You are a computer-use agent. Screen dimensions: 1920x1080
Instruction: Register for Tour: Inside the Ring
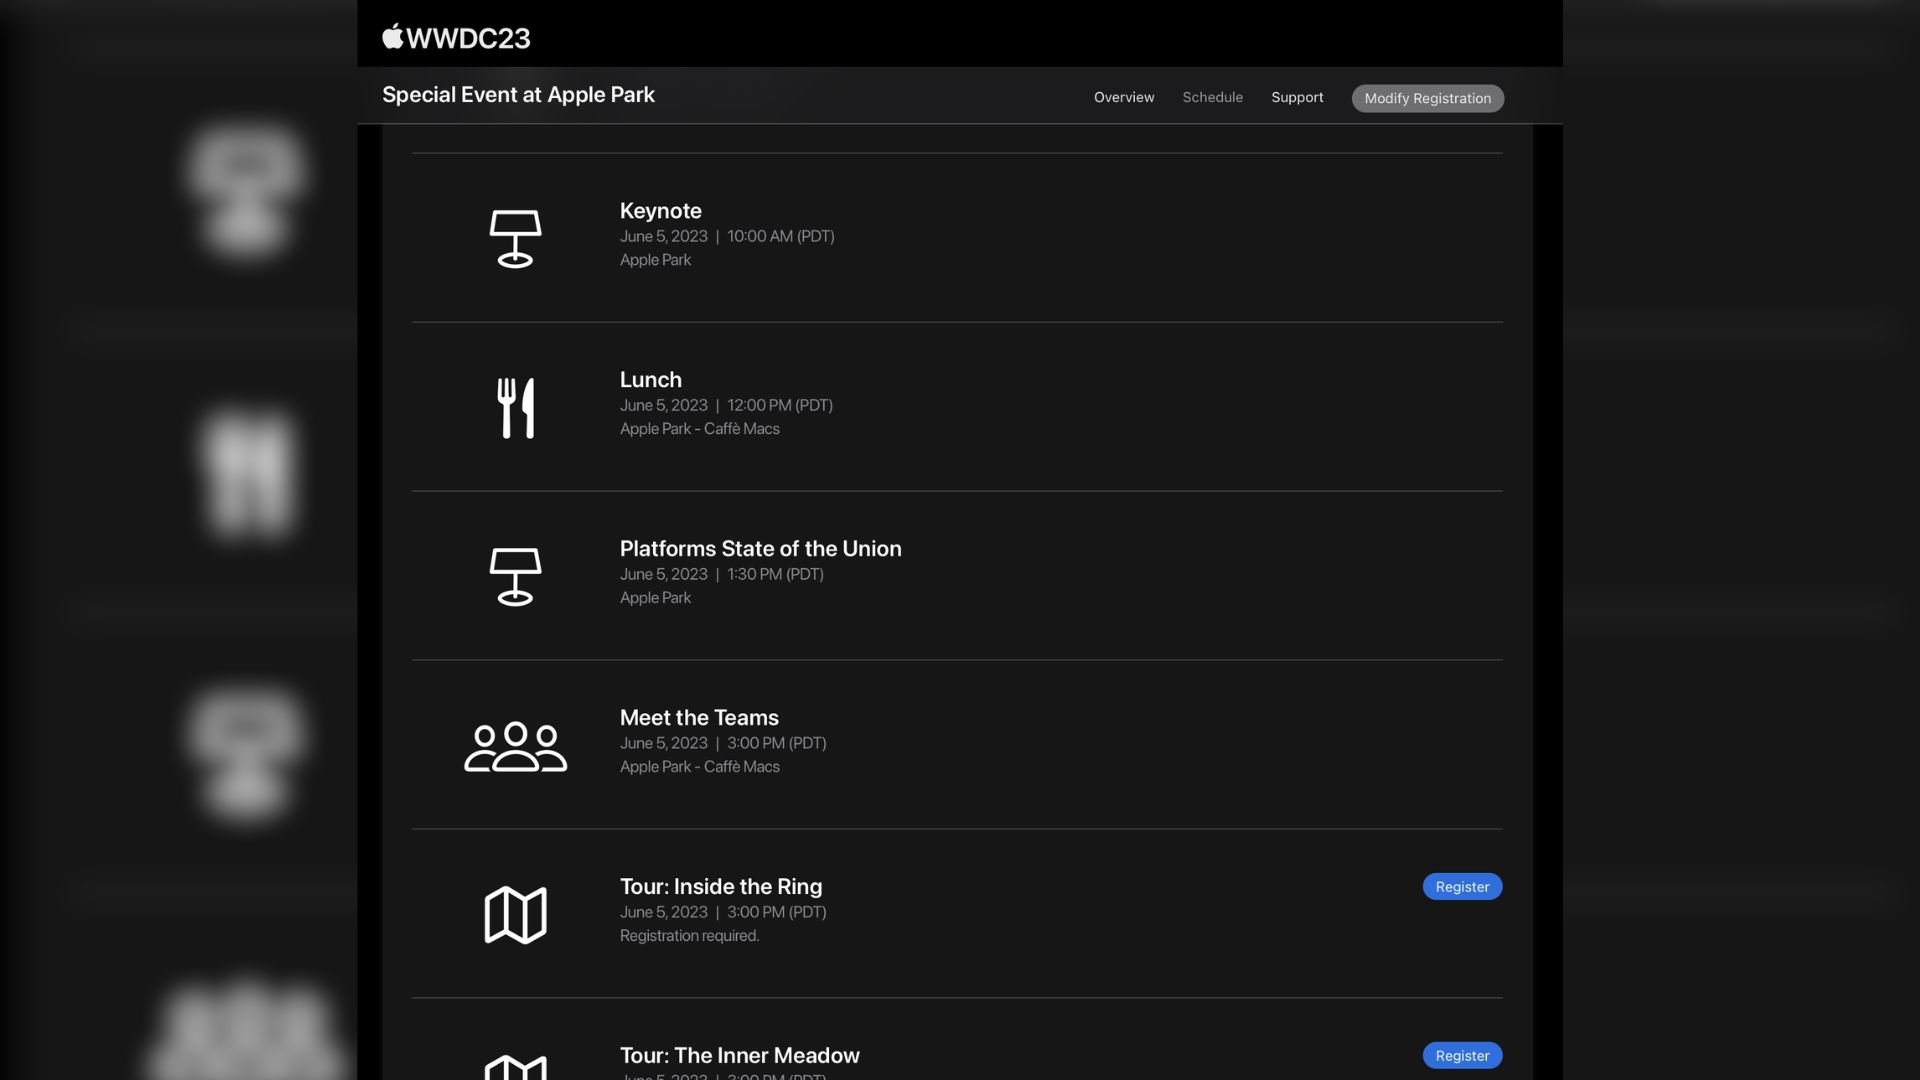(x=1462, y=887)
